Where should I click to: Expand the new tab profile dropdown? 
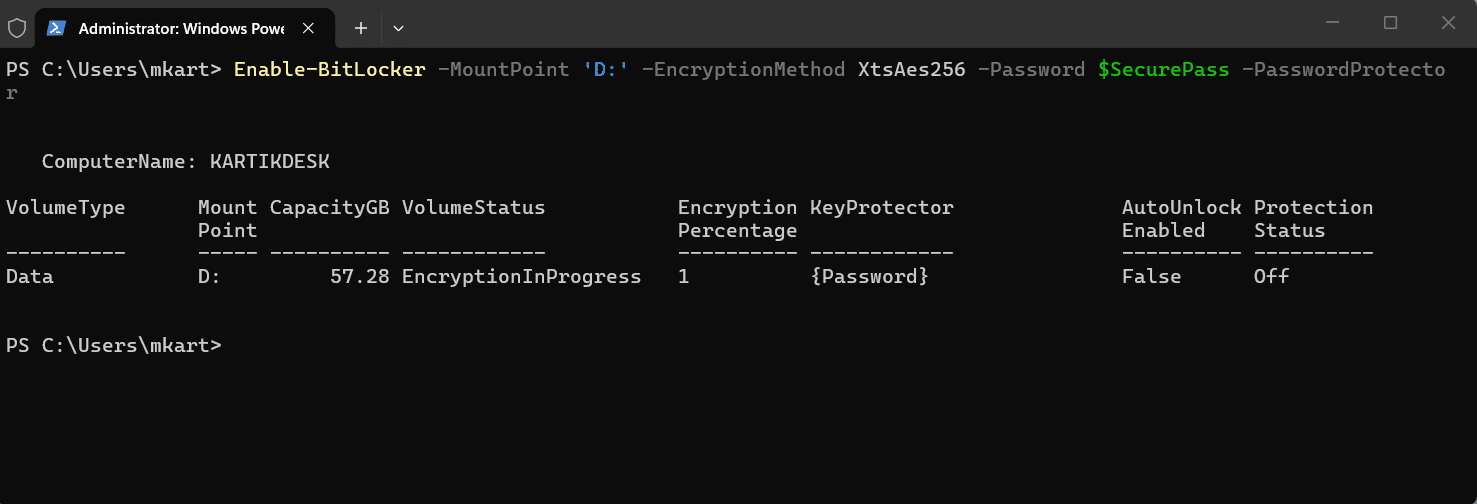click(x=398, y=28)
